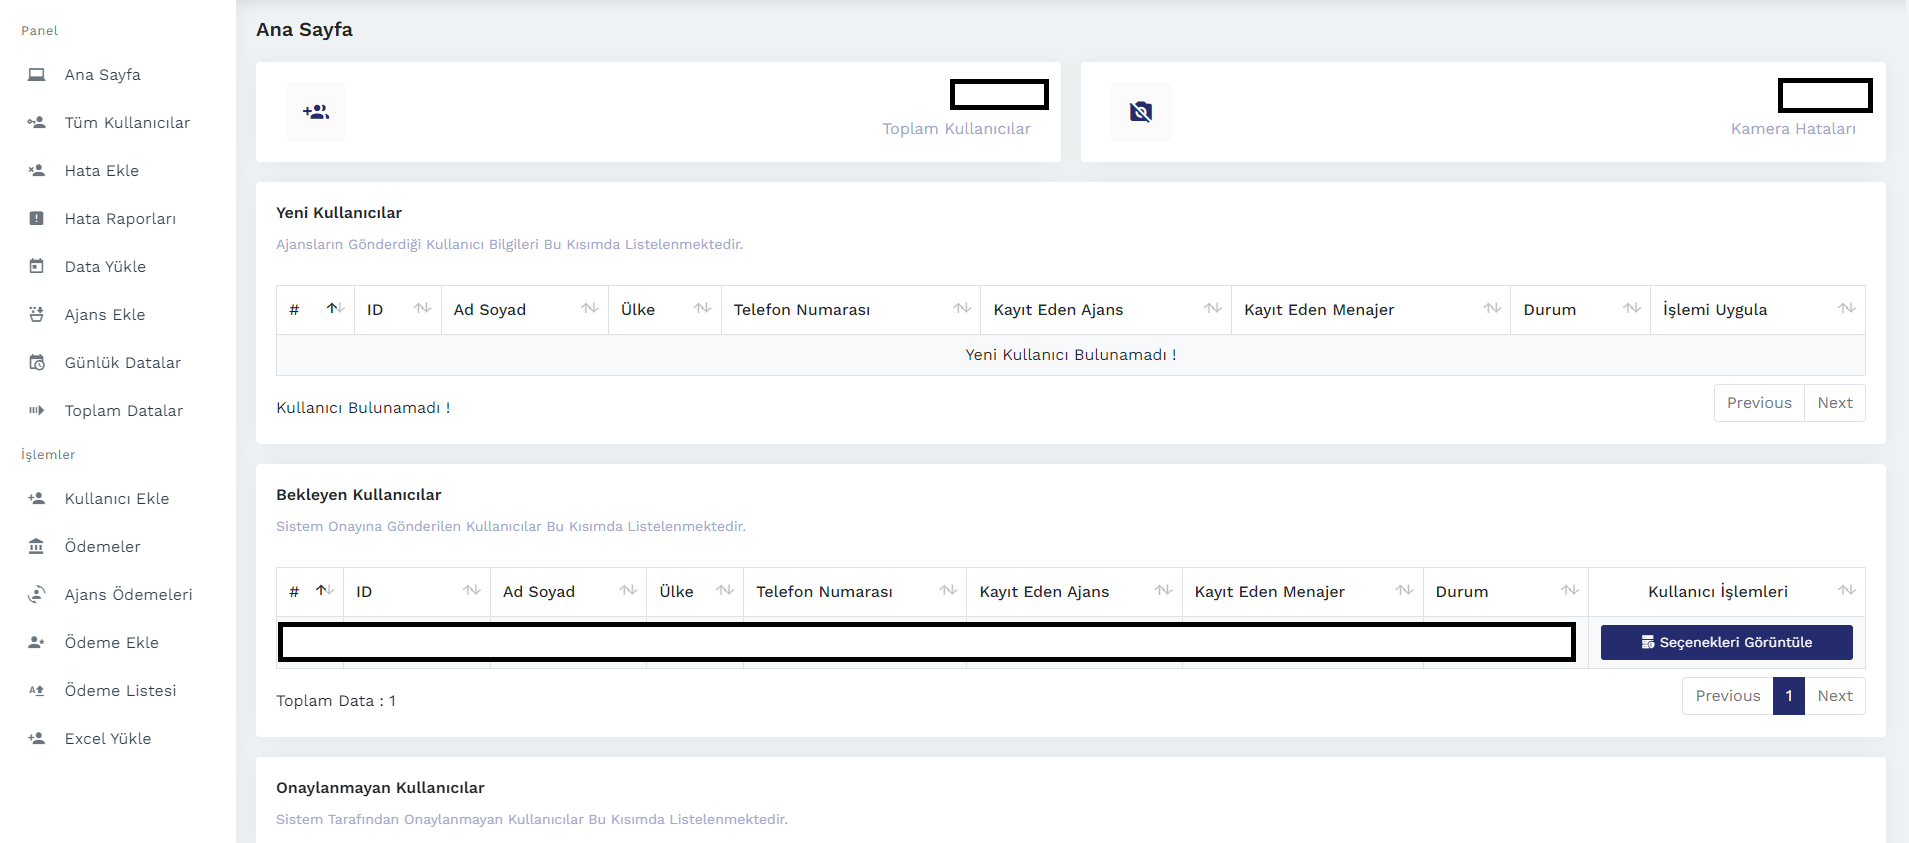Click the add-users icon in Toplam Kullanıcılar card
The image size is (1909, 843).
(x=316, y=112)
